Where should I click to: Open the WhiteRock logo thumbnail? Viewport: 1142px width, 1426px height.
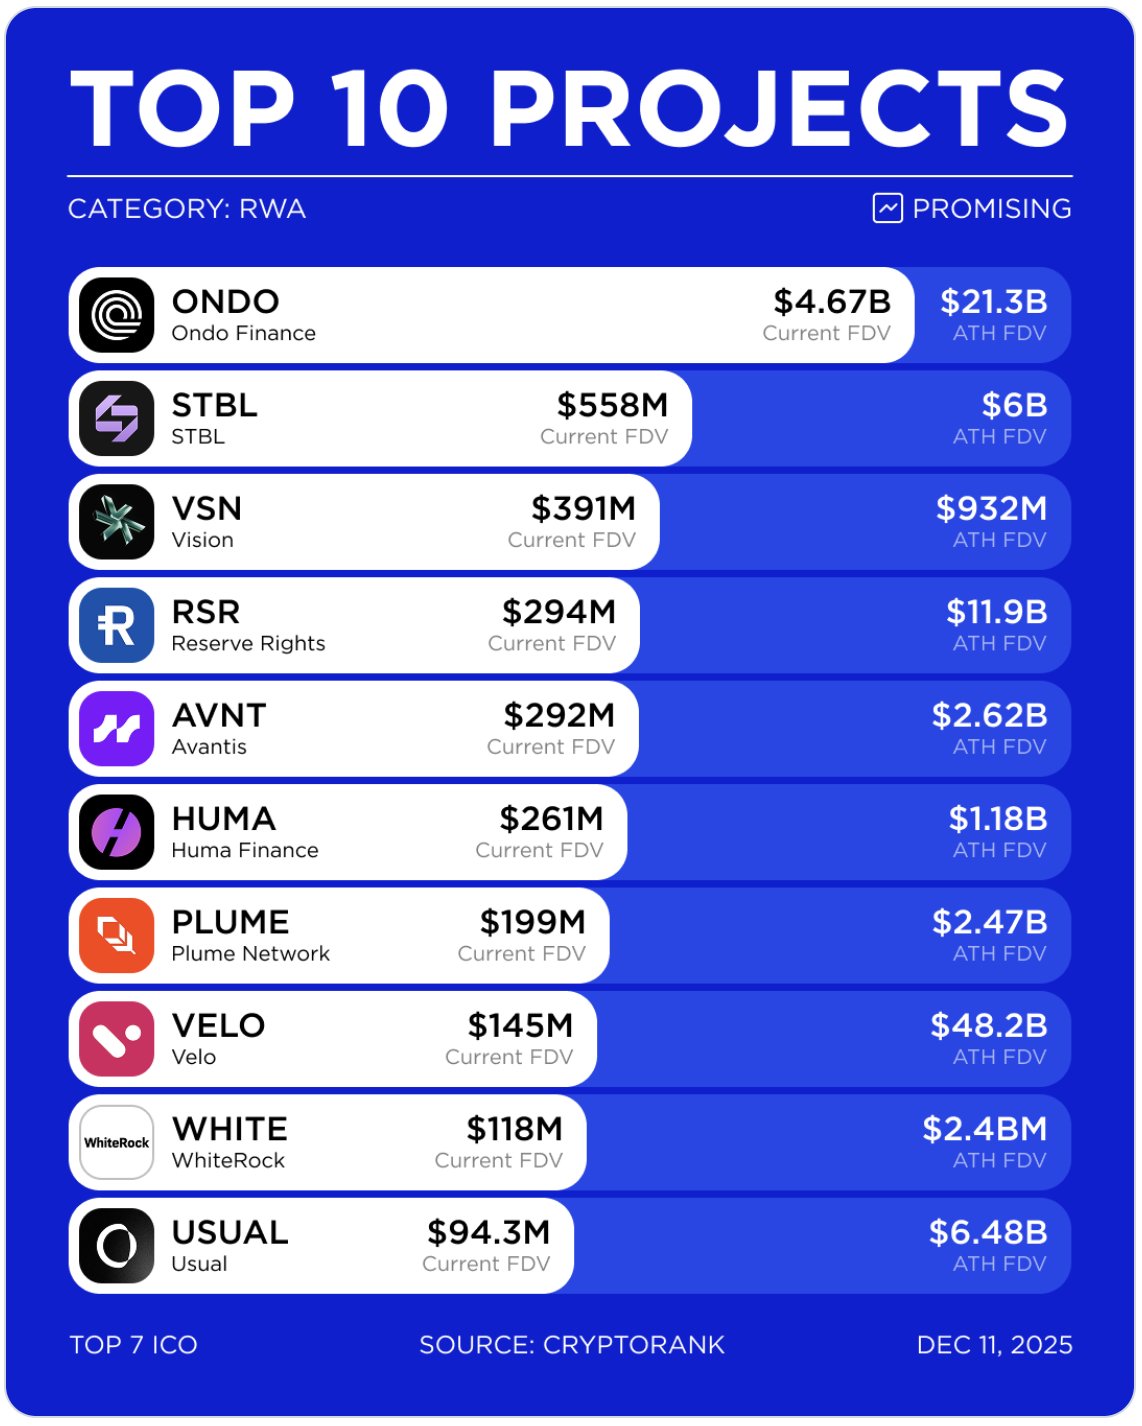coord(117,1142)
